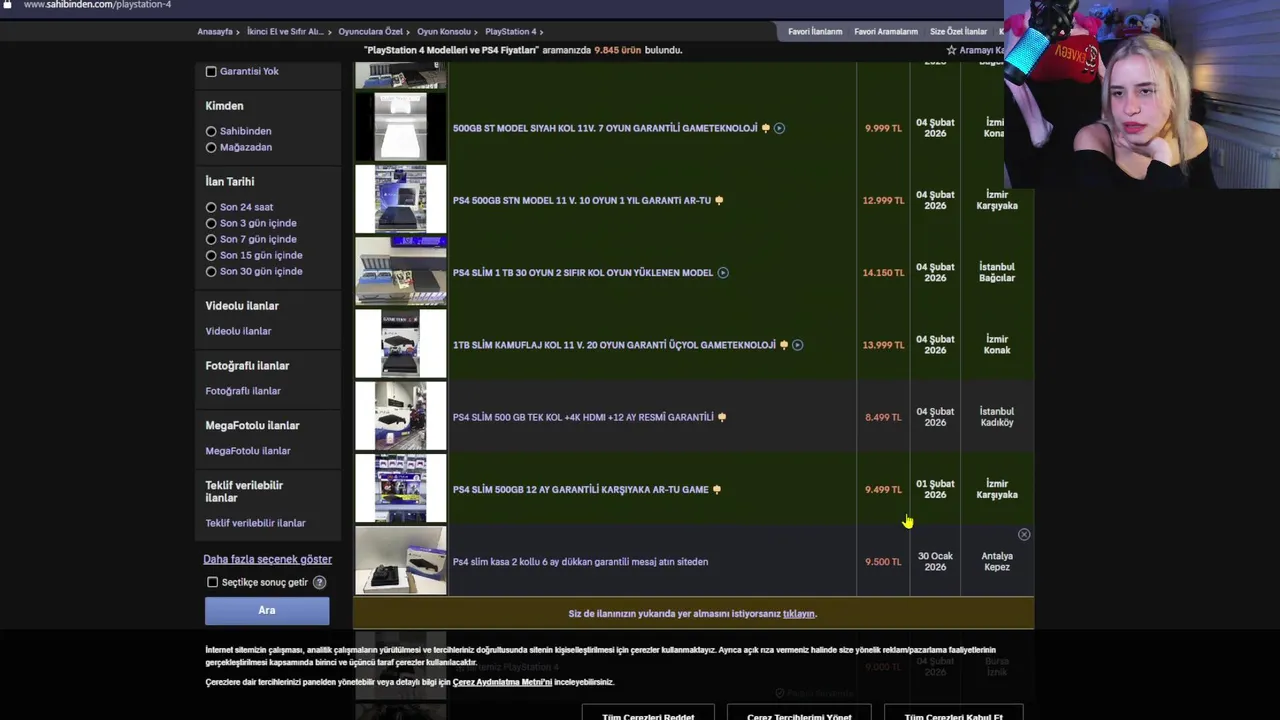Click the 9.999 TL price cell
This screenshot has width=1280, height=720.
pos(883,128)
